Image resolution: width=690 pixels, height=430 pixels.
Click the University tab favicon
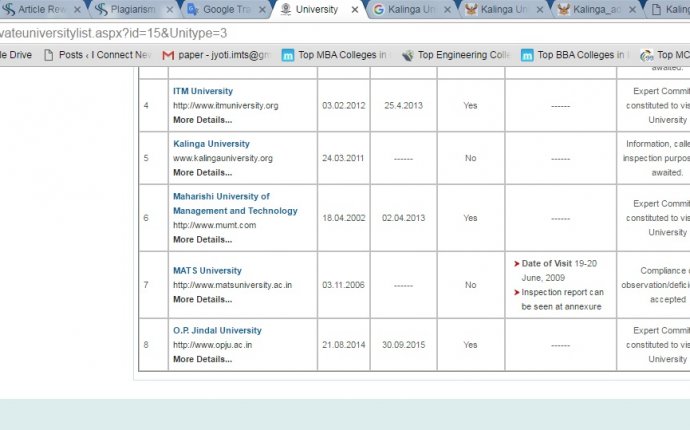point(286,9)
